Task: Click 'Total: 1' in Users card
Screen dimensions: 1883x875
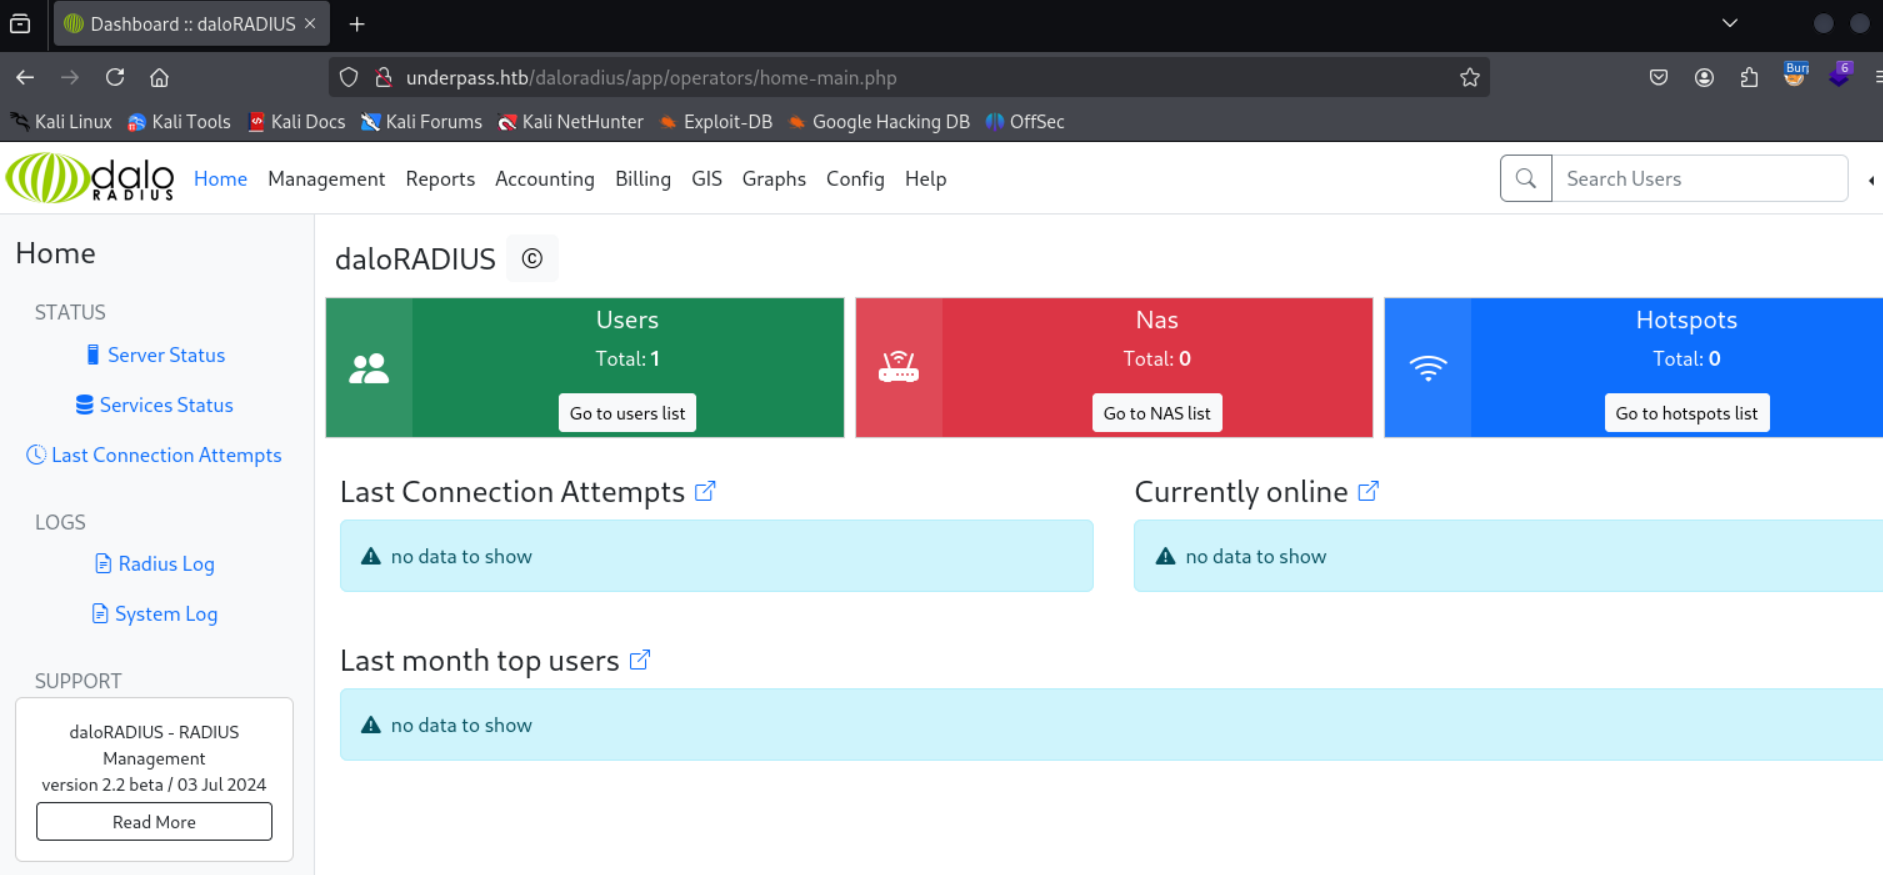Action: click(x=627, y=358)
